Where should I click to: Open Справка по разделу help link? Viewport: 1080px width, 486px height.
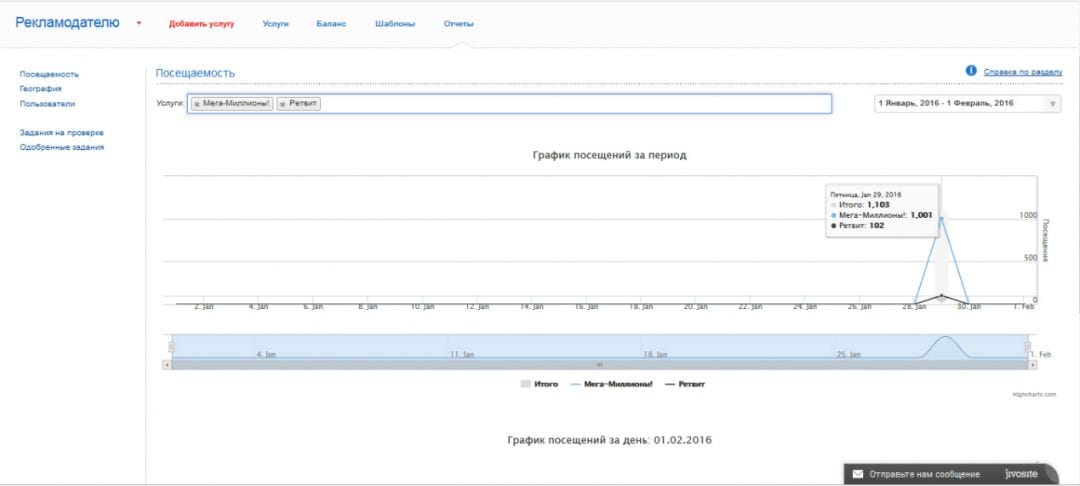click(x=1023, y=72)
